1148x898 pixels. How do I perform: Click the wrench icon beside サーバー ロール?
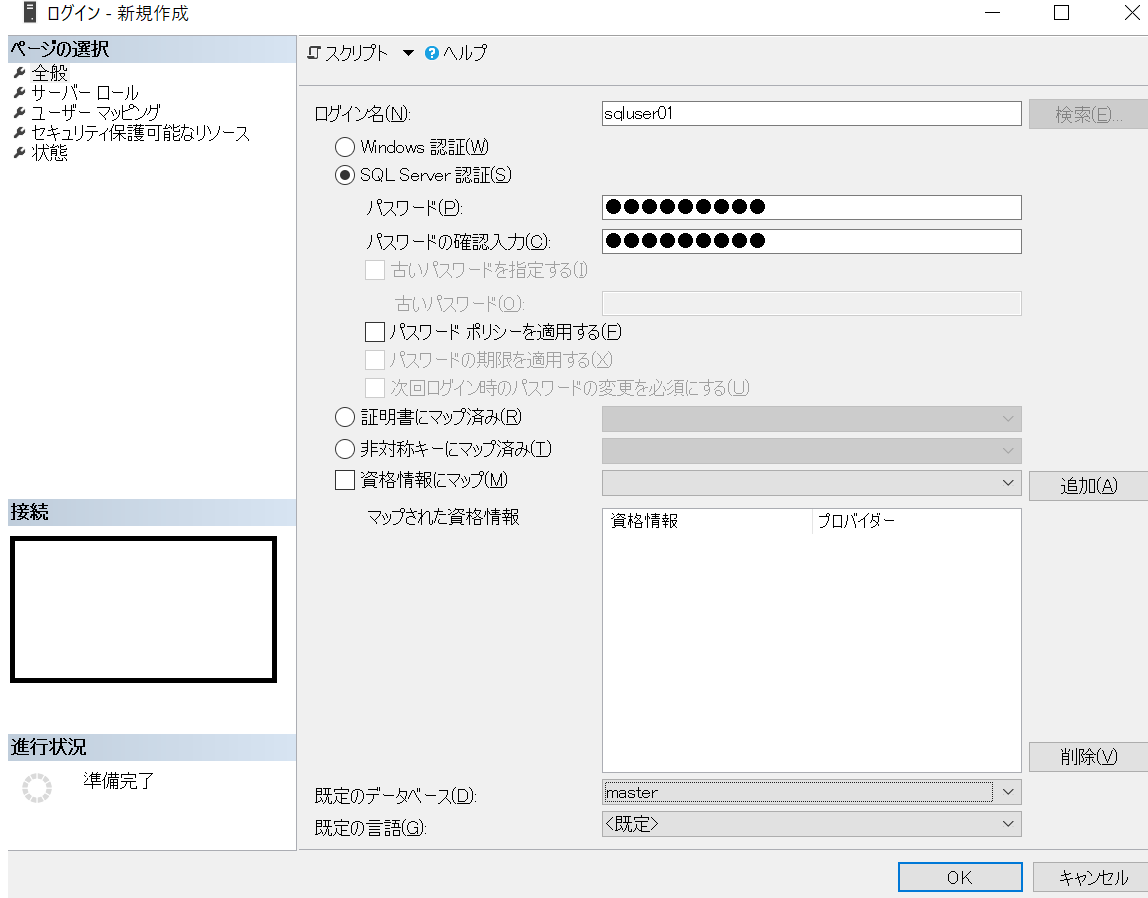(x=18, y=91)
